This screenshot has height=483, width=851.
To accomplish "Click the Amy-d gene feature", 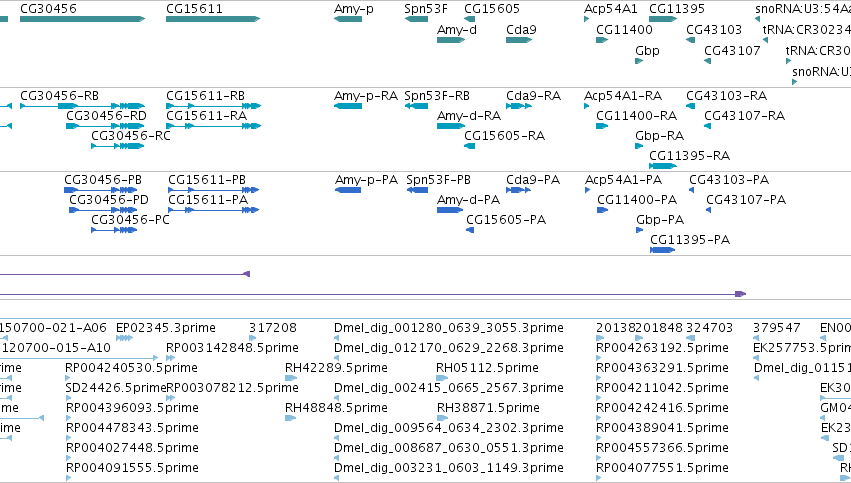I will click(x=451, y=40).
